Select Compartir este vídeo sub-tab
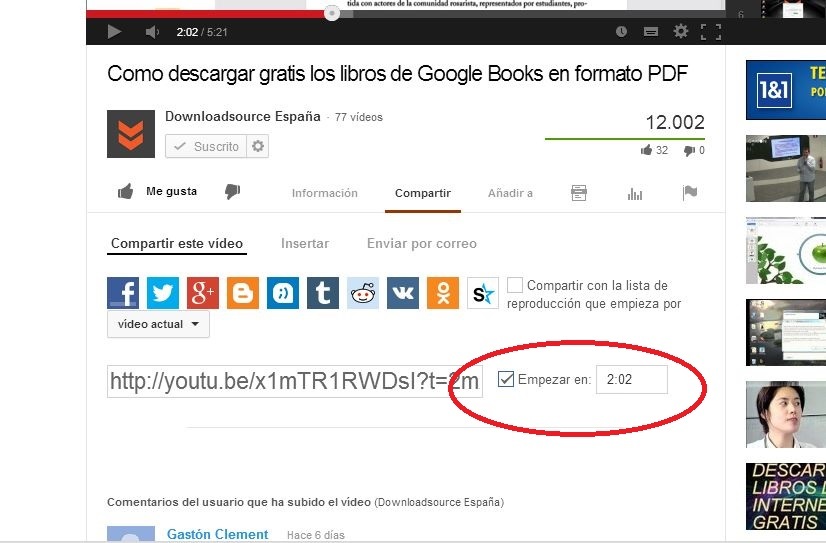 coord(177,243)
